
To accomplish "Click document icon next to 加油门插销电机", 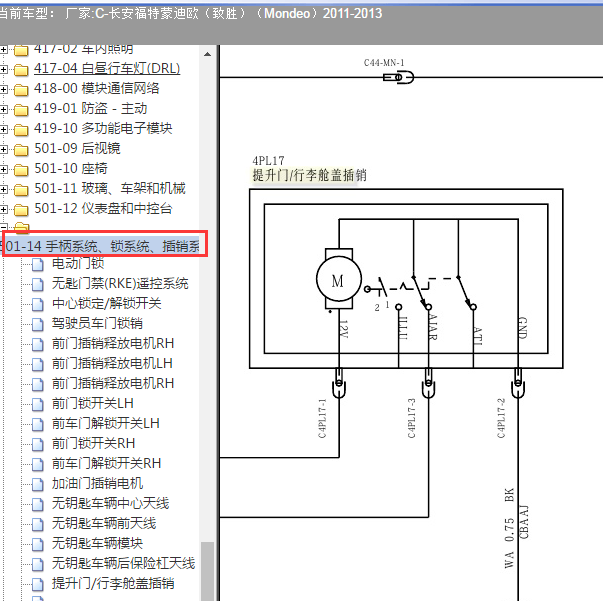I will tap(38, 484).
